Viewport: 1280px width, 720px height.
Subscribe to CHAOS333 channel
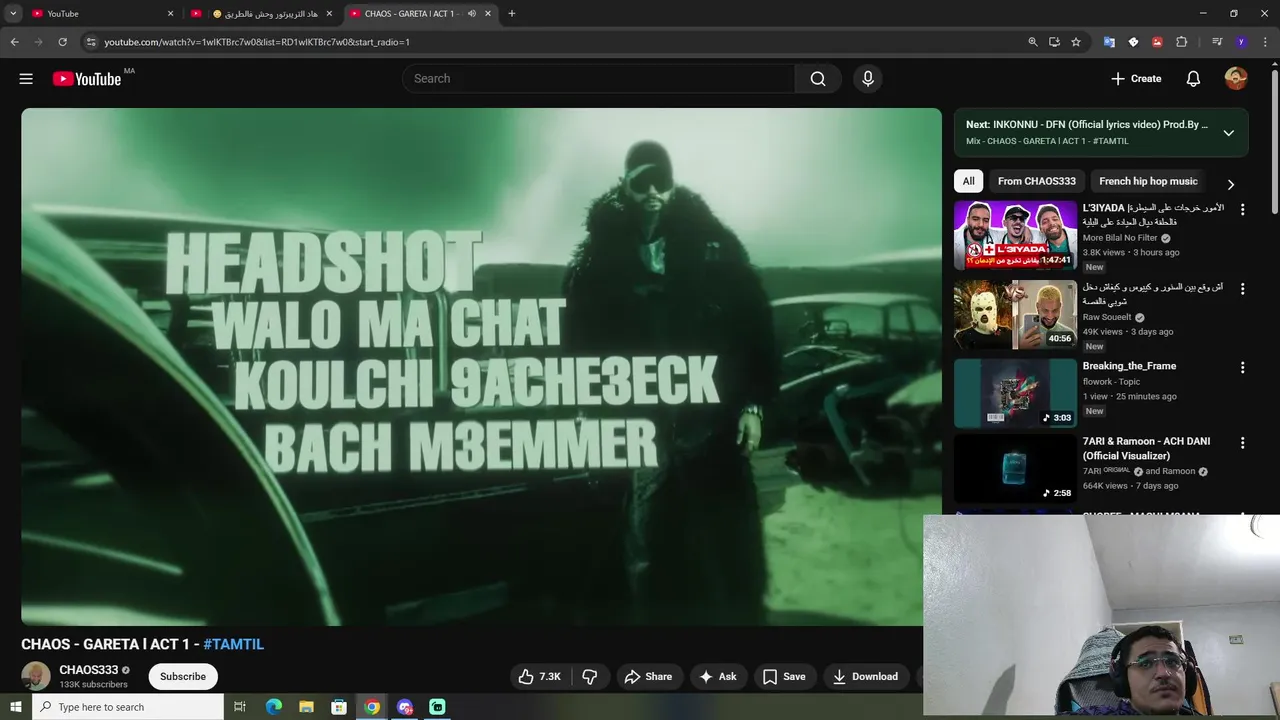coord(183,677)
